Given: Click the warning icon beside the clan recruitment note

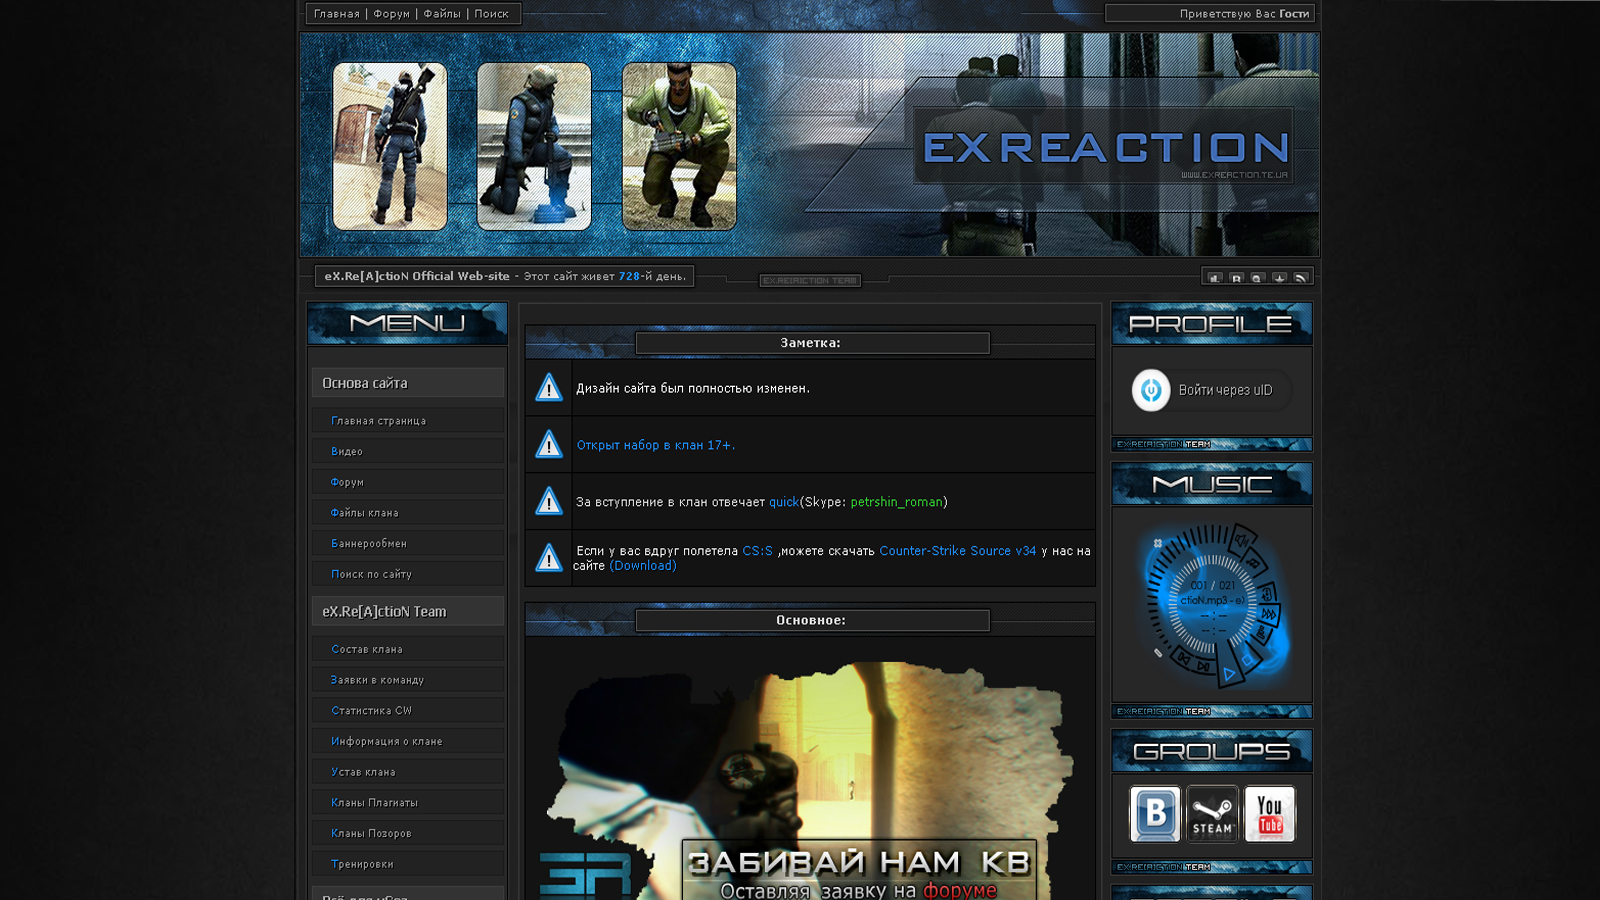Looking at the screenshot, I should coord(549,444).
